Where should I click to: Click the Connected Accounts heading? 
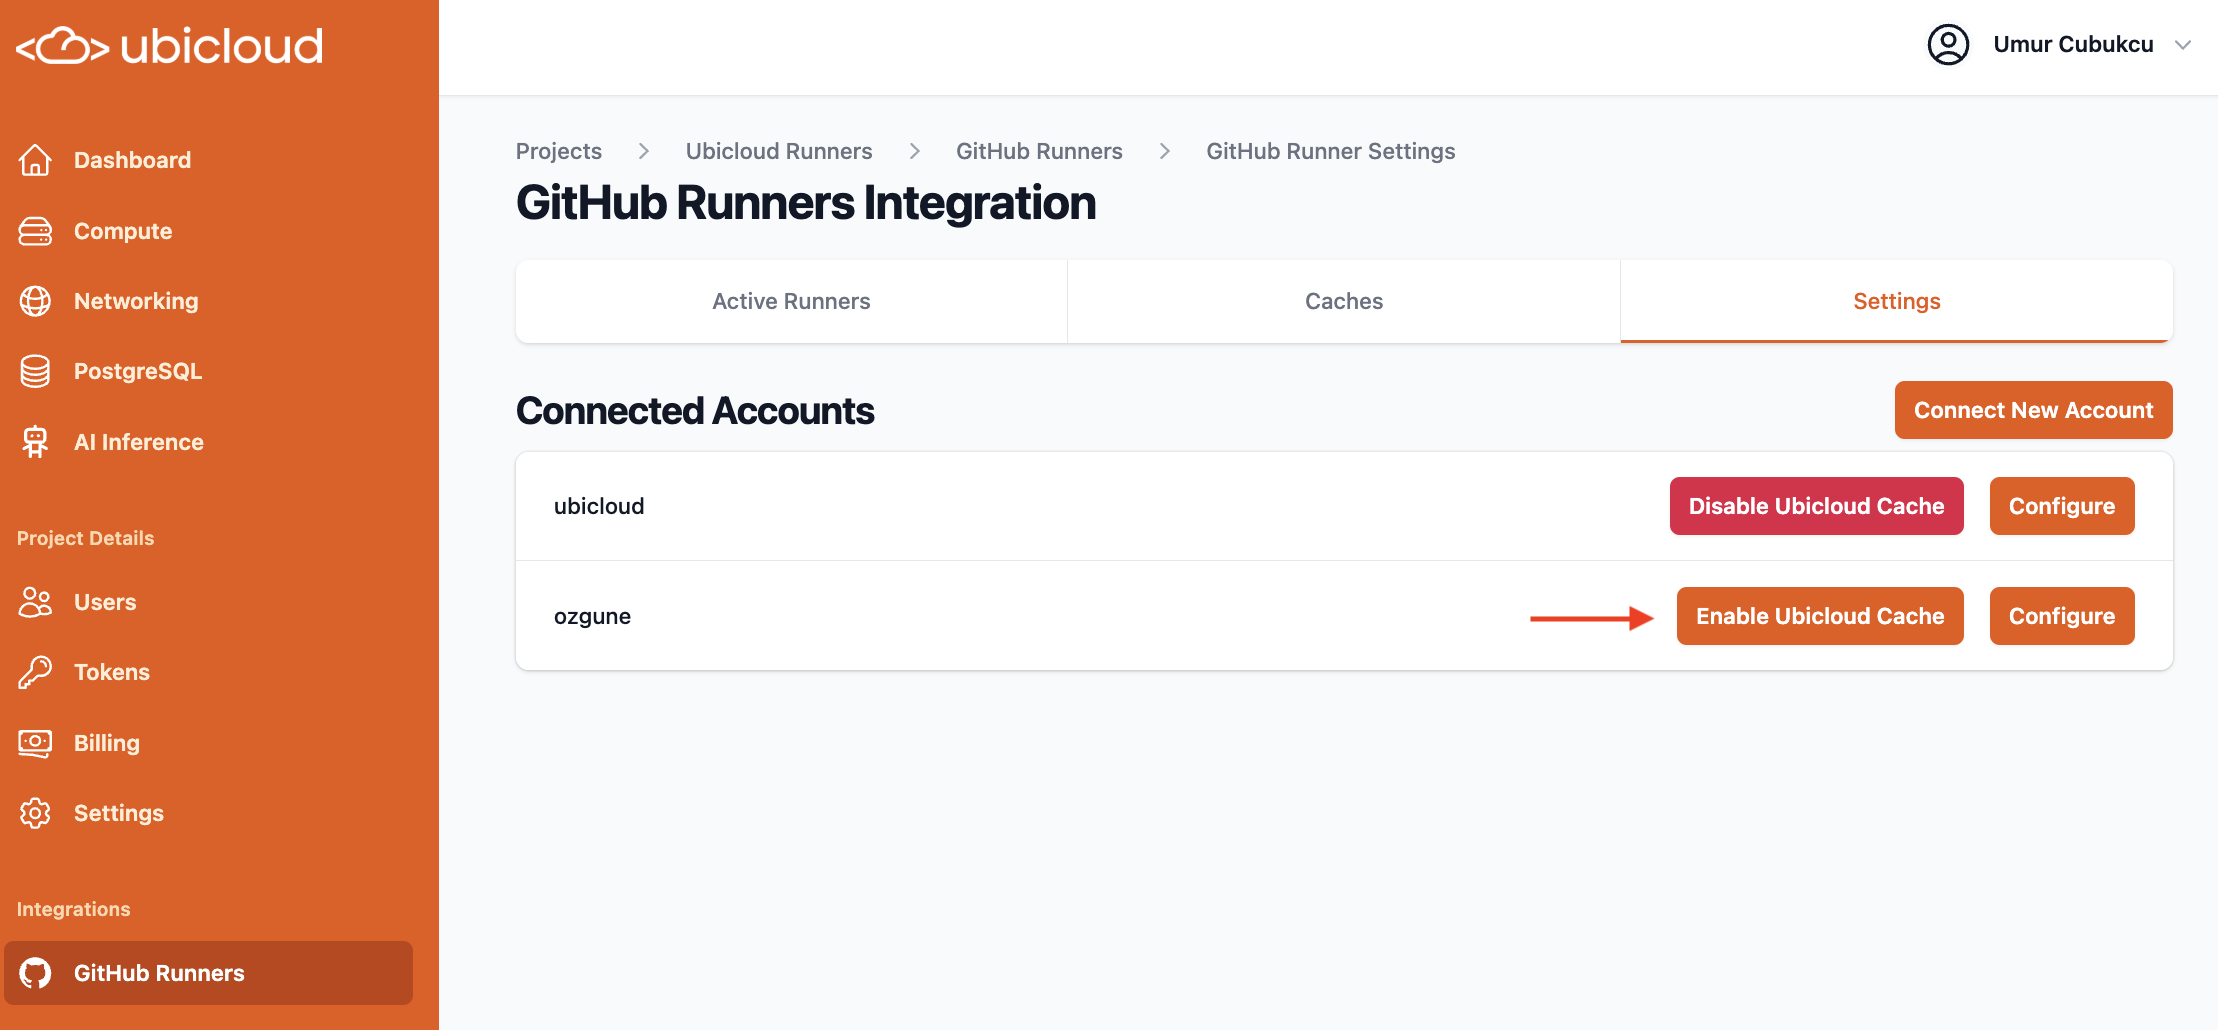(x=695, y=411)
